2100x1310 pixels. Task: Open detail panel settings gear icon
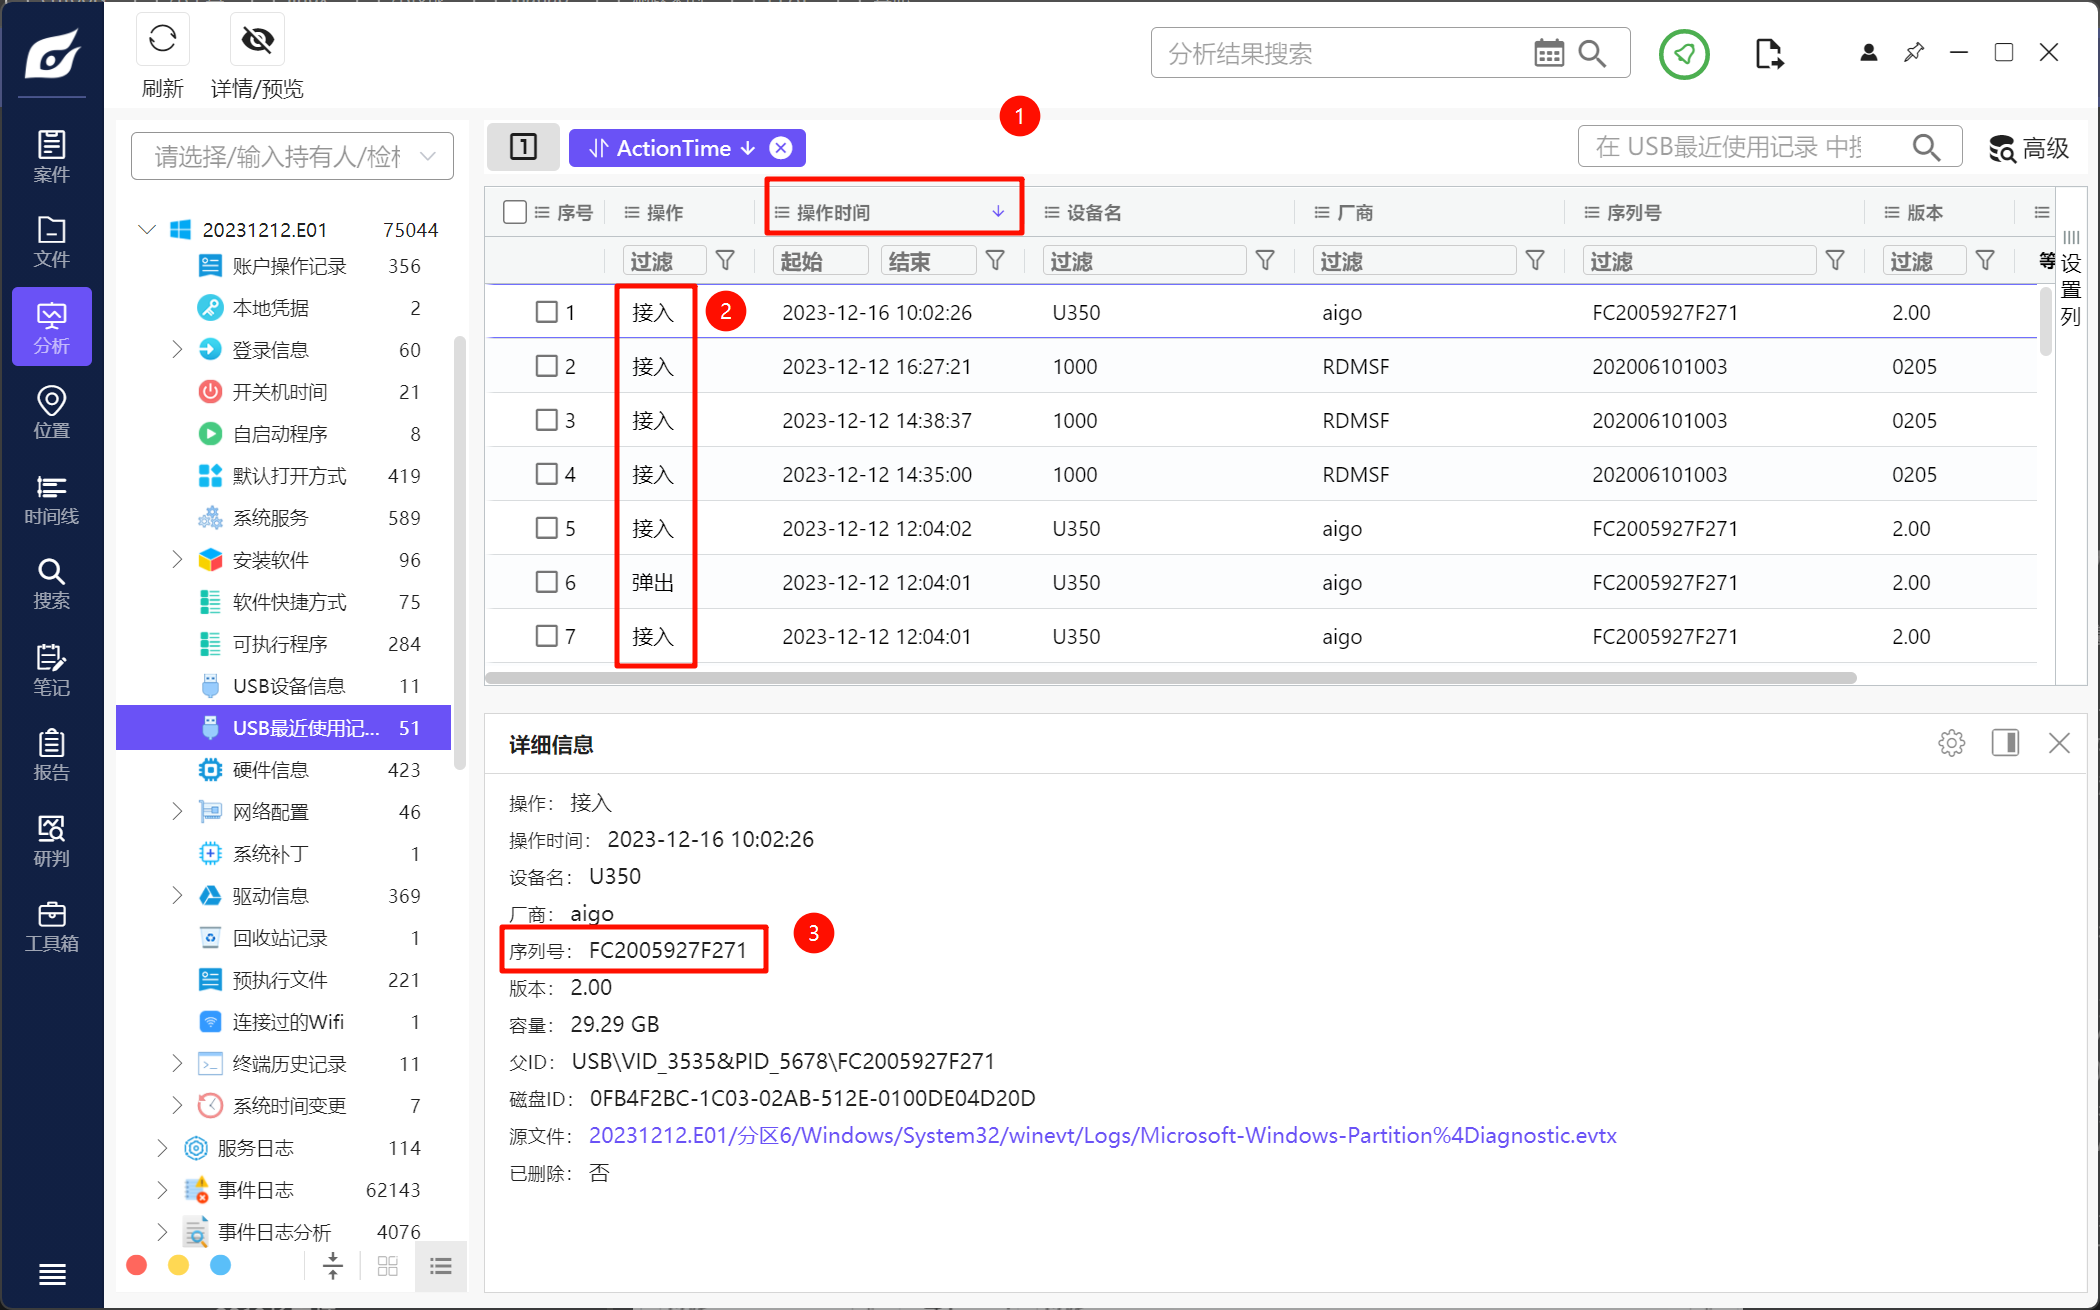(1951, 743)
